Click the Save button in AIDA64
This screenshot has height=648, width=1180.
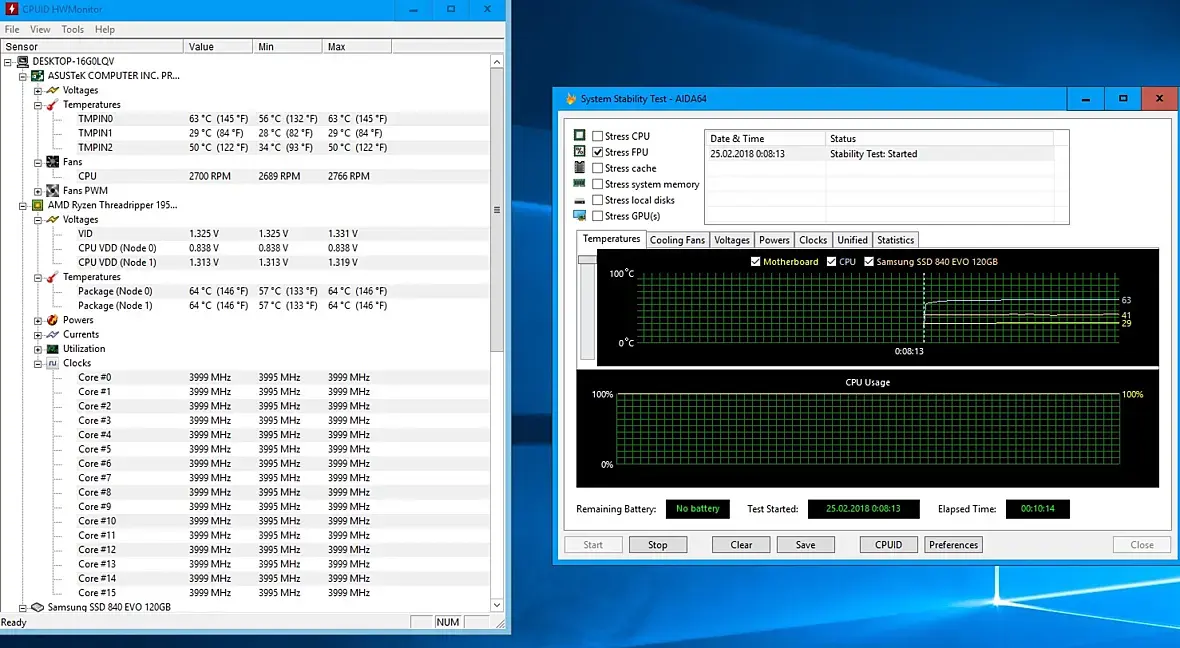coord(805,545)
